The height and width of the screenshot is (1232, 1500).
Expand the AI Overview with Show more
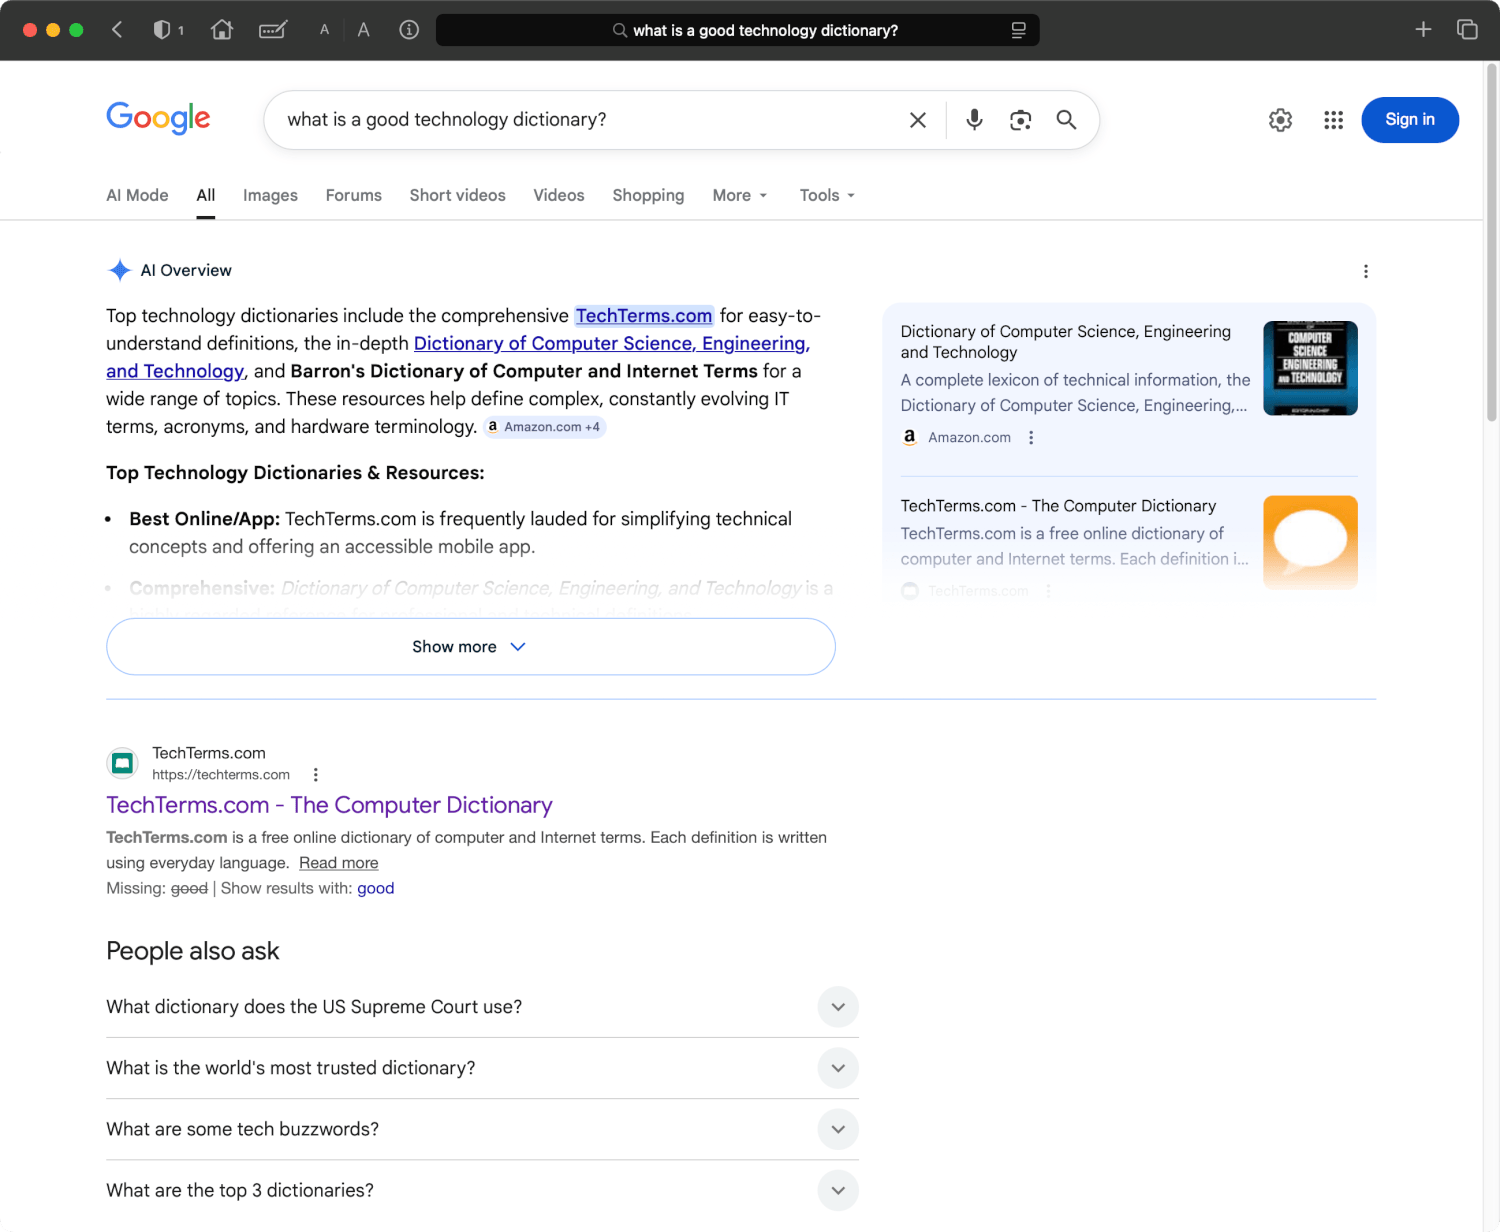470,646
